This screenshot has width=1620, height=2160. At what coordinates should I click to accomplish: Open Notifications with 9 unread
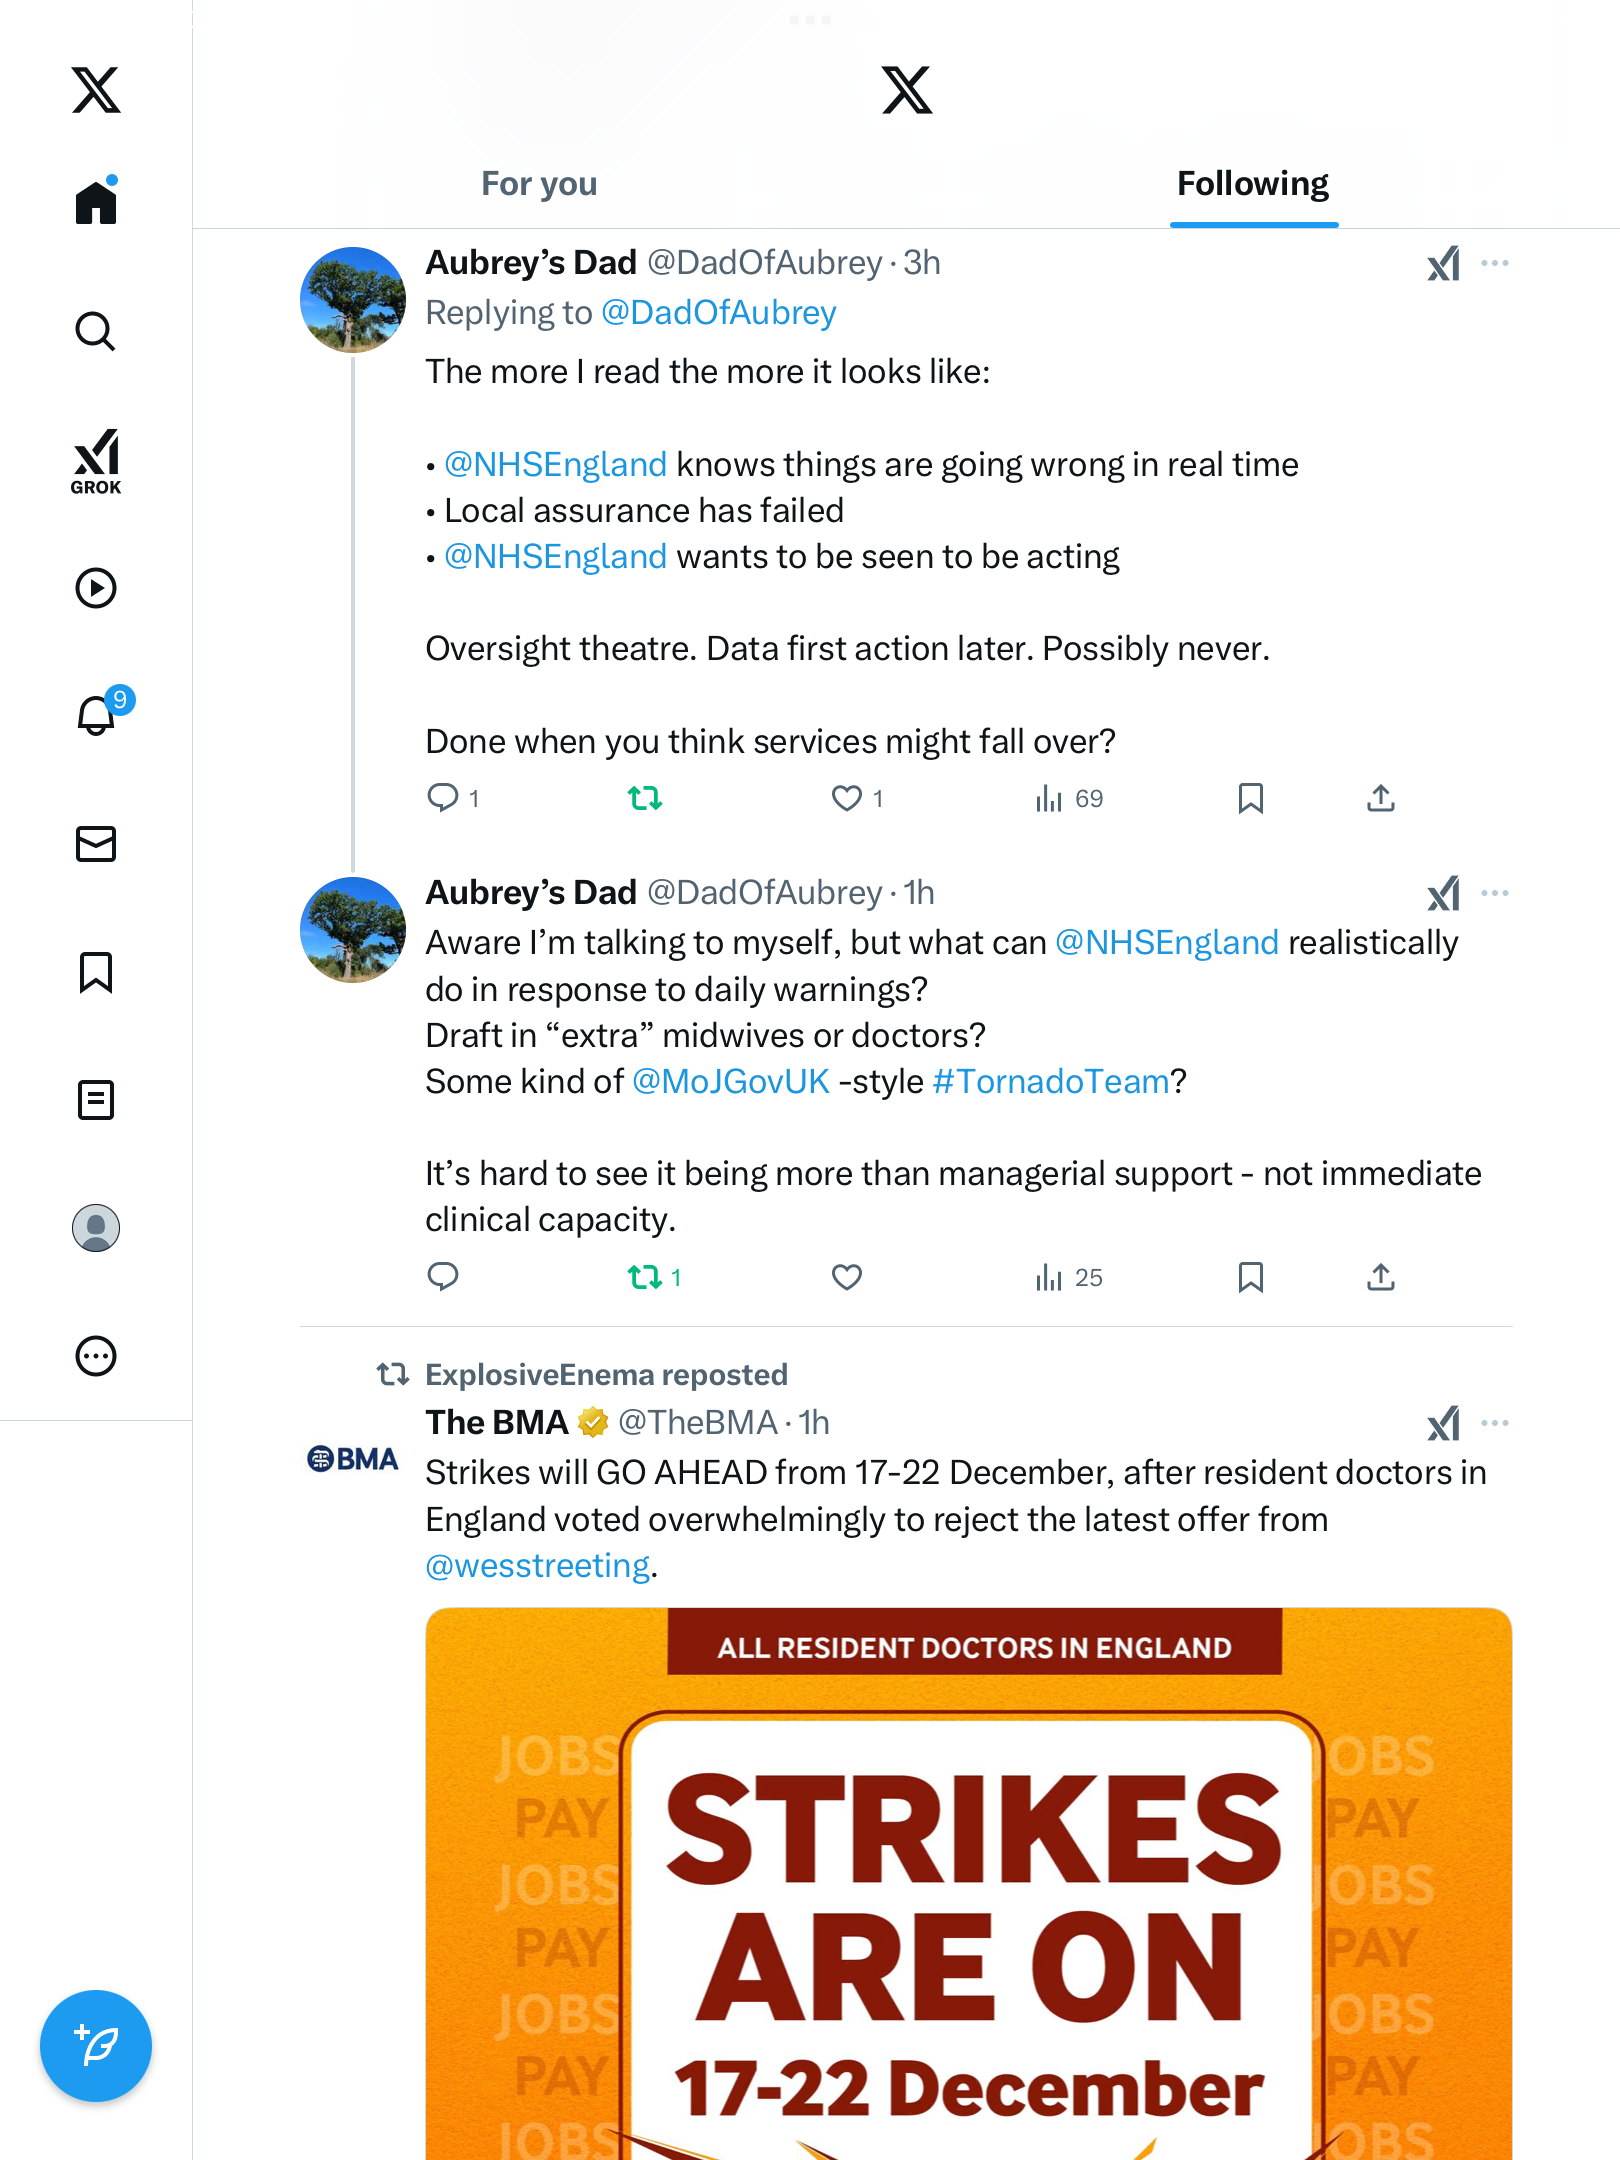tap(98, 715)
